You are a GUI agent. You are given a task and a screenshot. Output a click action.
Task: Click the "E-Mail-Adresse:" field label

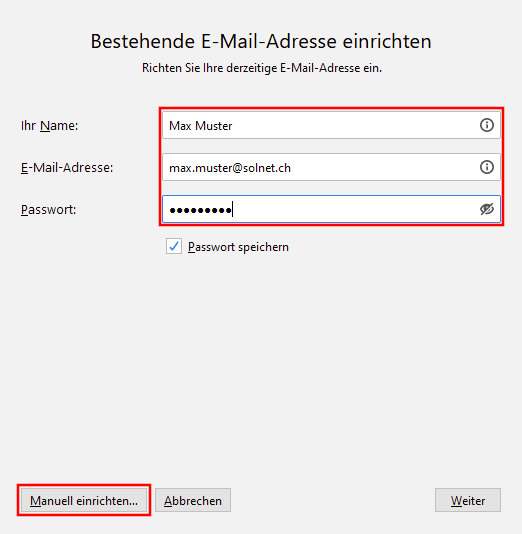67,168
